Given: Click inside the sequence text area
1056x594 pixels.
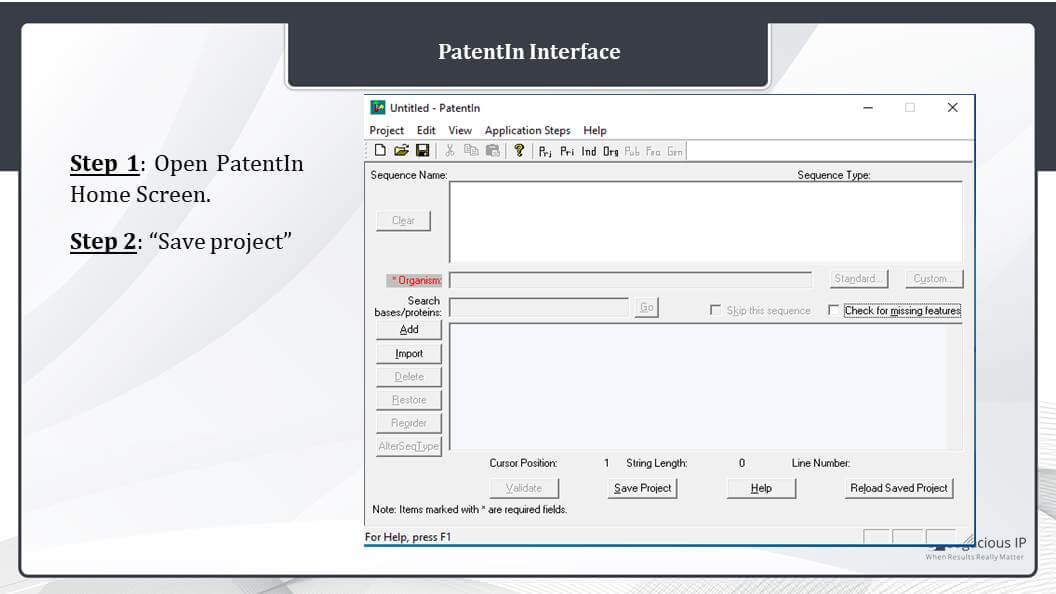Looking at the screenshot, I should 698,387.
